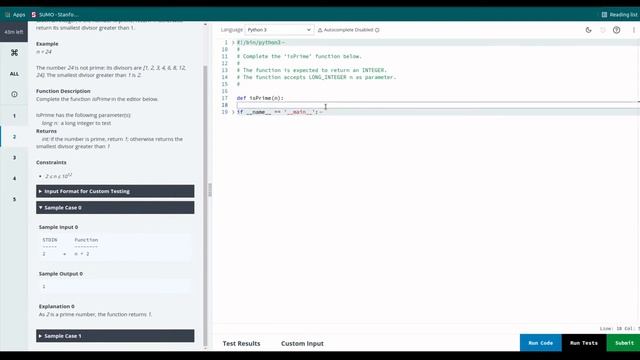The image size is (640, 360).
Task: Click the Line/Col status indicator
Action: click(619, 329)
